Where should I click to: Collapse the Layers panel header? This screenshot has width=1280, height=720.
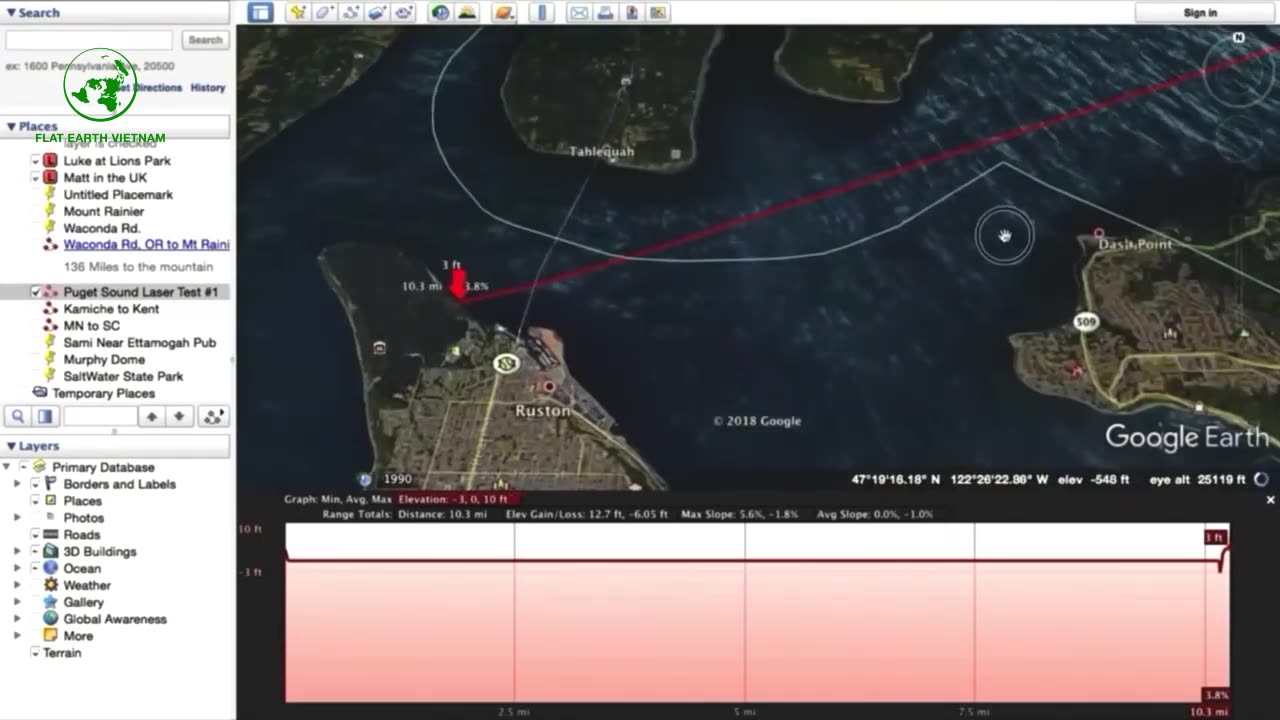click(x=116, y=446)
